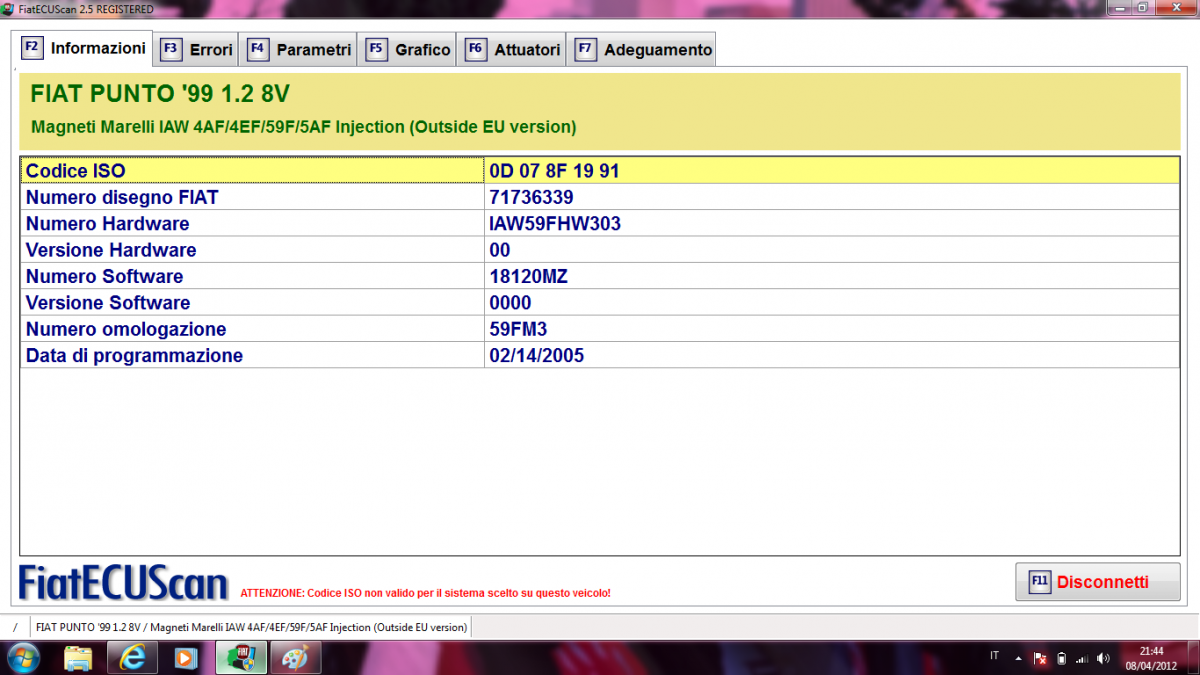The height and width of the screenshot is (675, 1200).
Task: Select the Numero Hardware row
Action: [600, 224]
